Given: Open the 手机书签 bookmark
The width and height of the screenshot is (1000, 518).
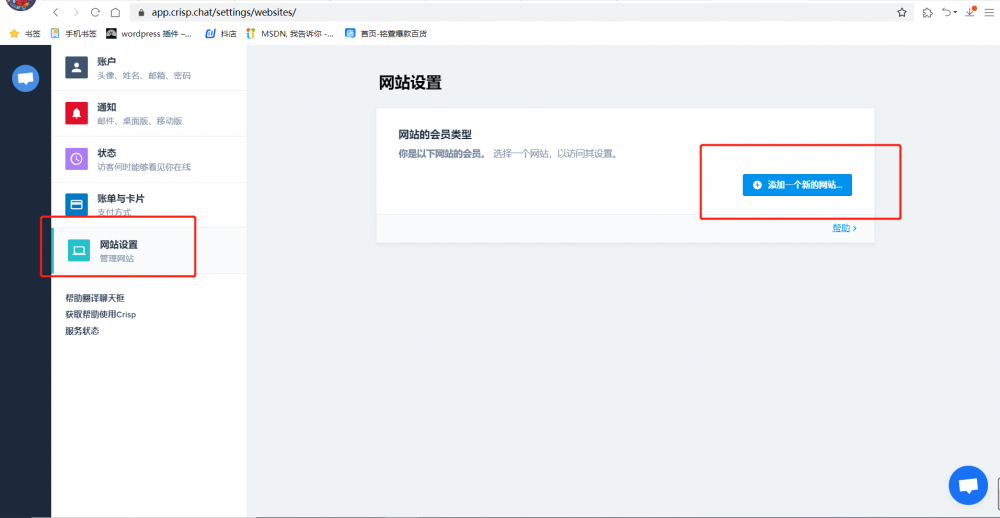Looking at the screenshot, I should point(73,34).
